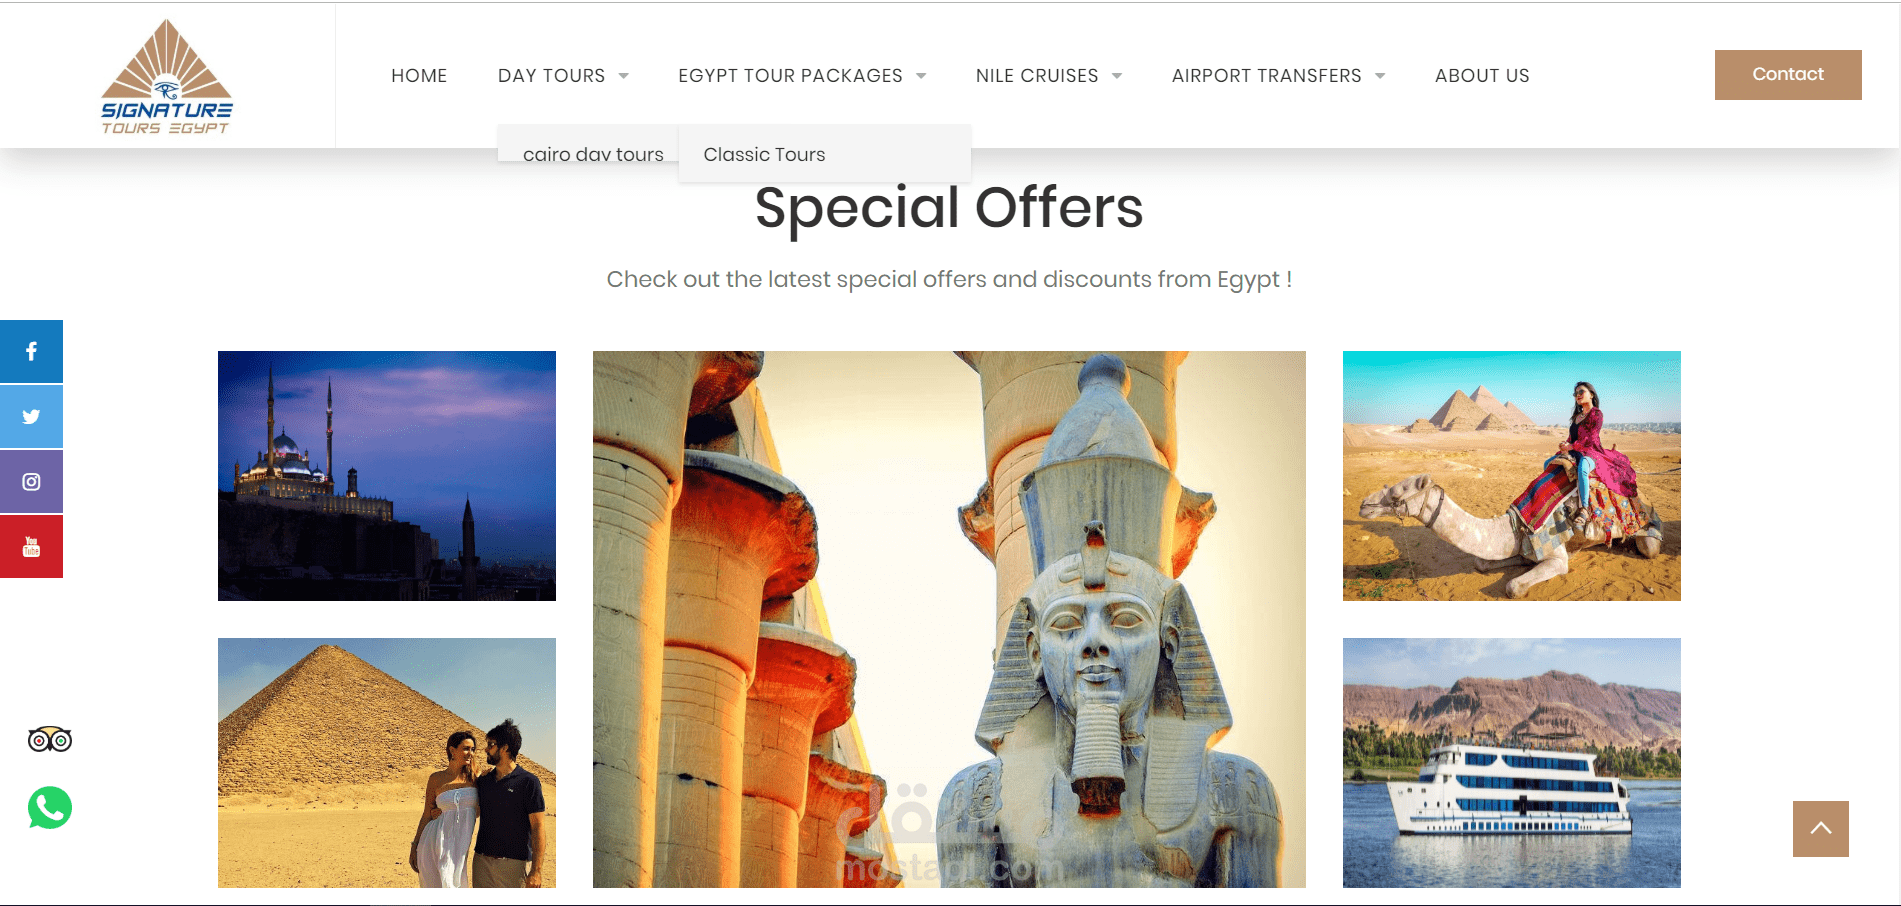Open the Twitter social link
Image resolution: width=1901 pixels, height=906 pixels.
tap(31, 416)
